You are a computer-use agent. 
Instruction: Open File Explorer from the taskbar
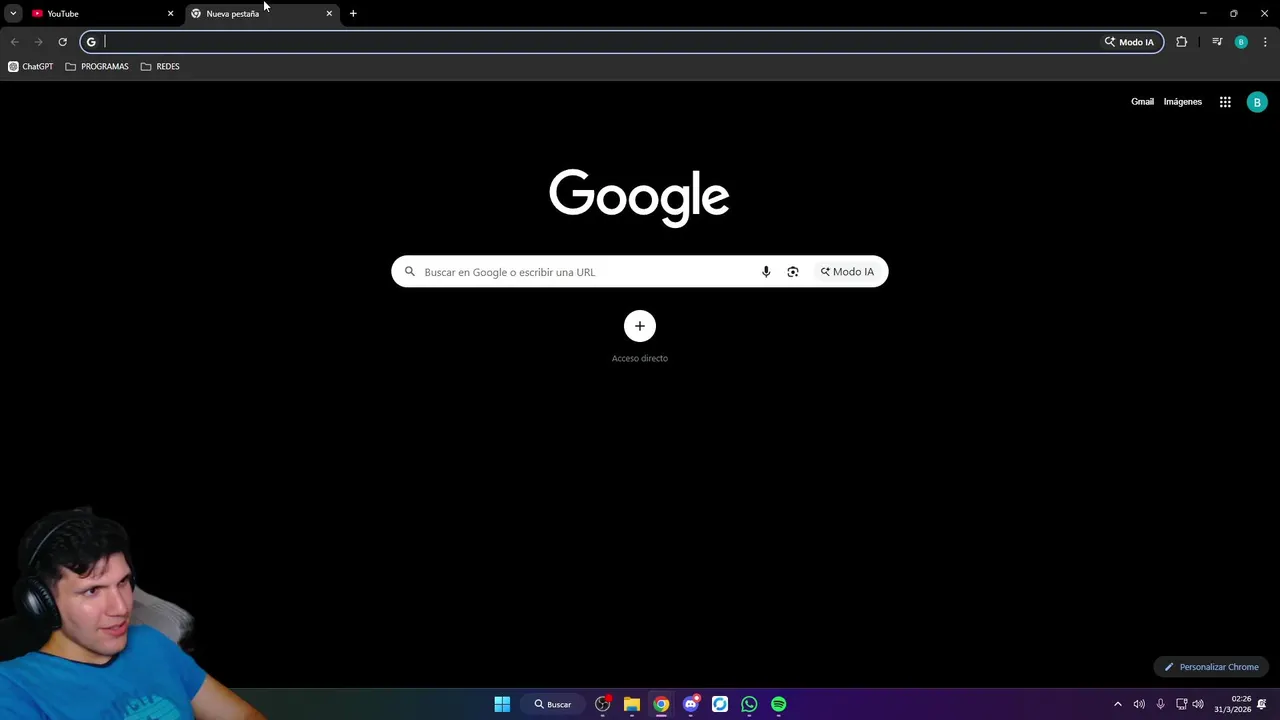(632, 704)
